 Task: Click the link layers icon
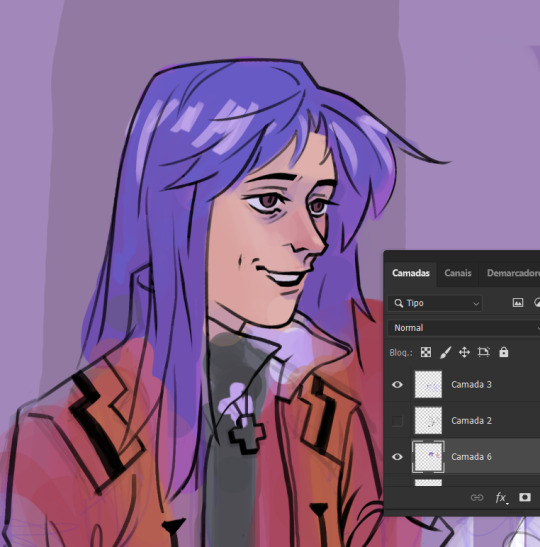coord(477,497)
